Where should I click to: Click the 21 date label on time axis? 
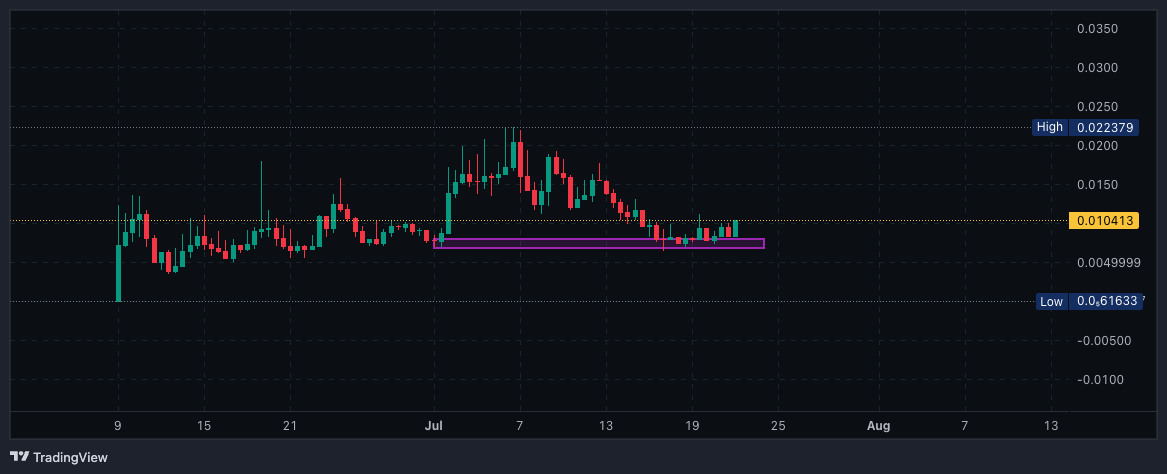point(290,426)
